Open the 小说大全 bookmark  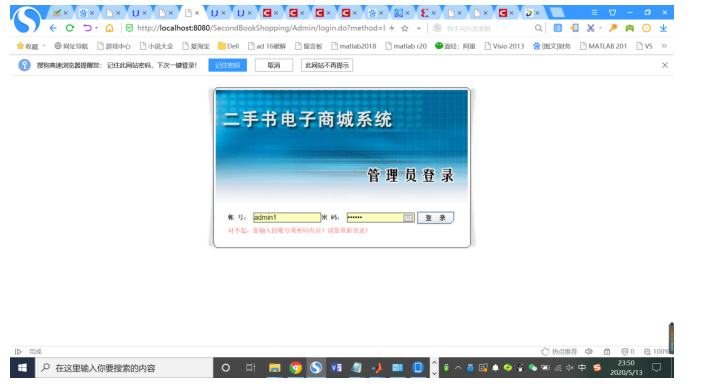click(x=156, y=46)
